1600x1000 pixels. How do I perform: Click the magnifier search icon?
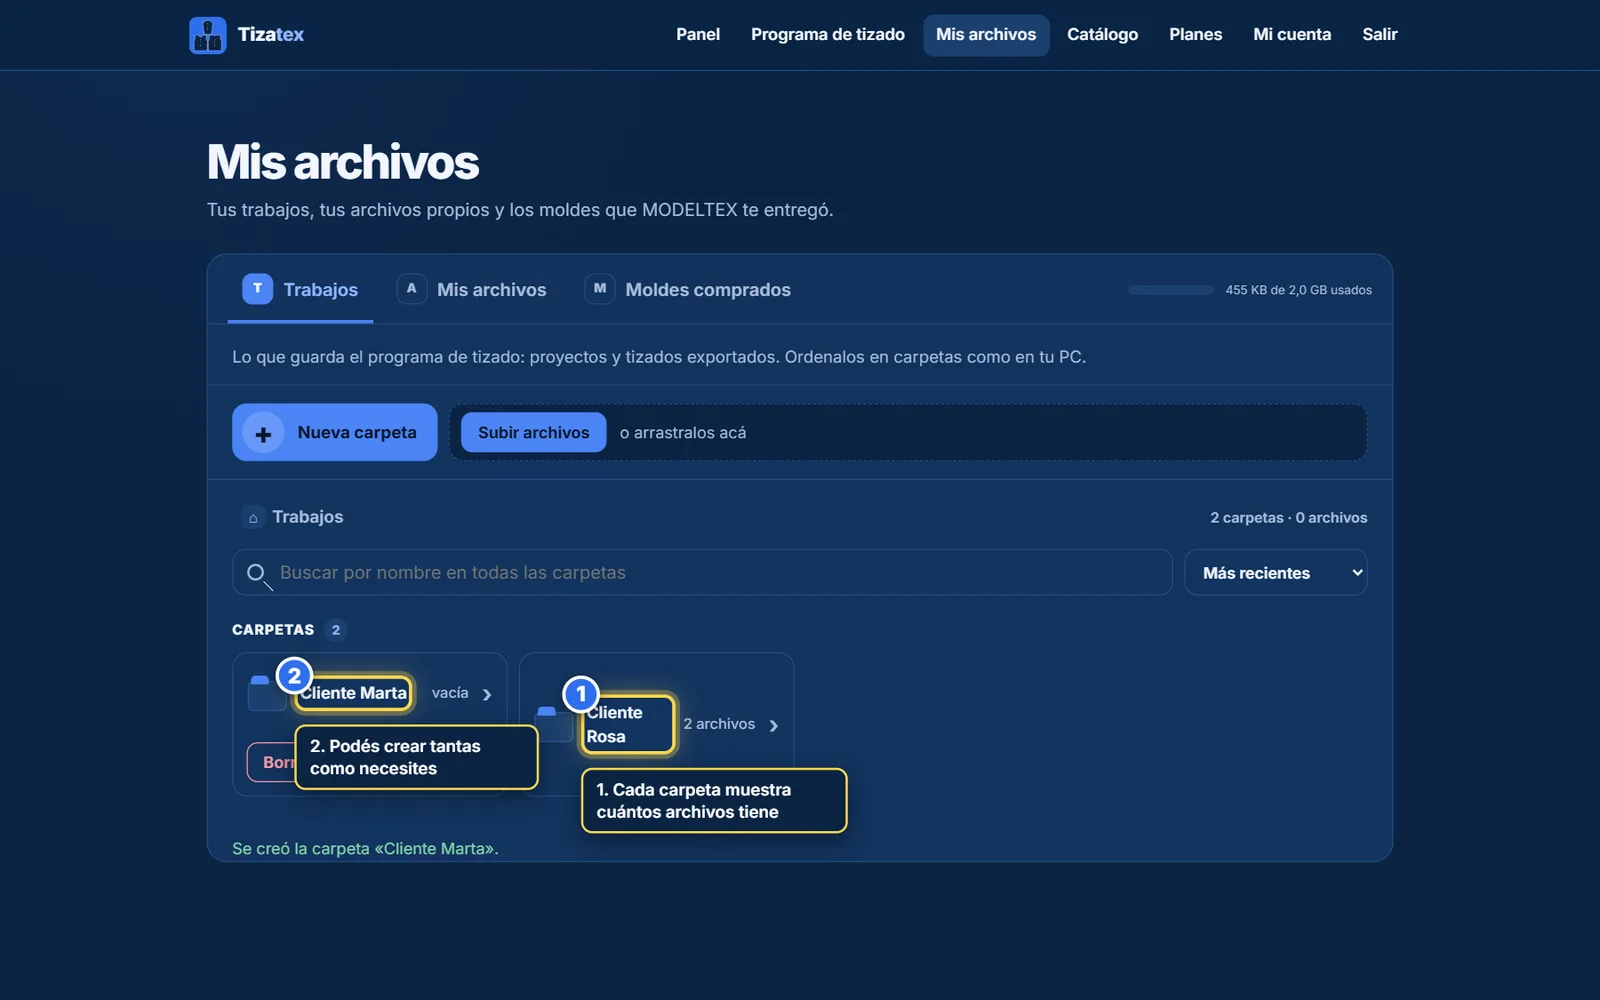coord(257,574)
